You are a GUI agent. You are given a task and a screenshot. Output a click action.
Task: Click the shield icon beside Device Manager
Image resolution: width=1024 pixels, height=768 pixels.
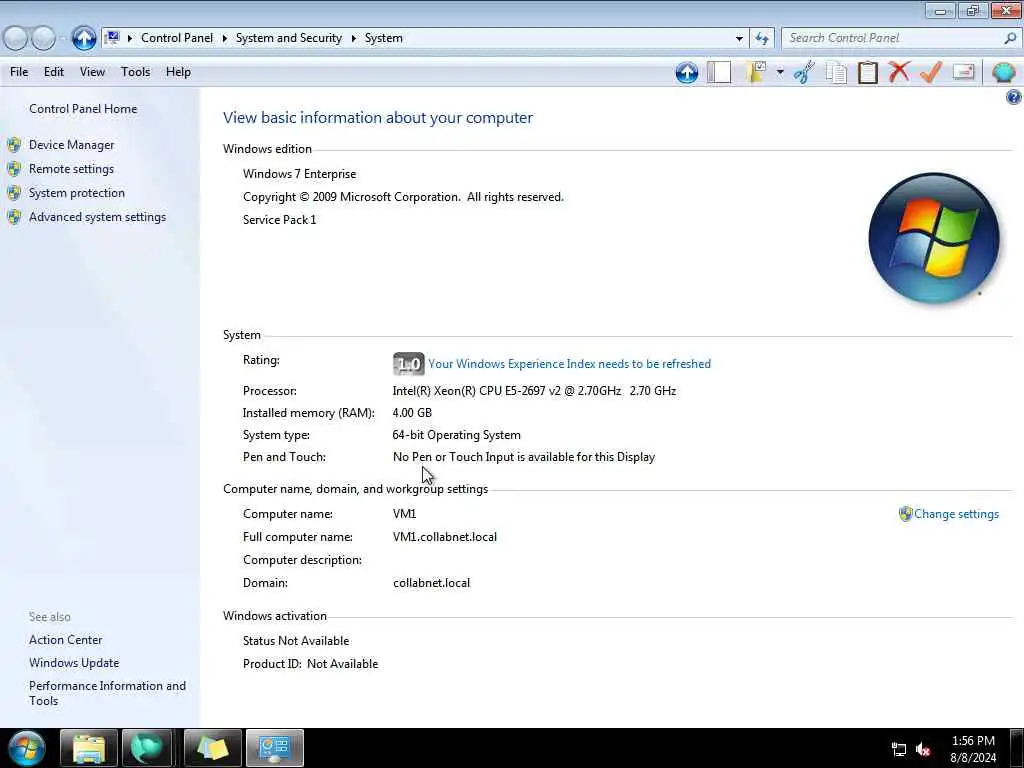(x=14, y=145)
